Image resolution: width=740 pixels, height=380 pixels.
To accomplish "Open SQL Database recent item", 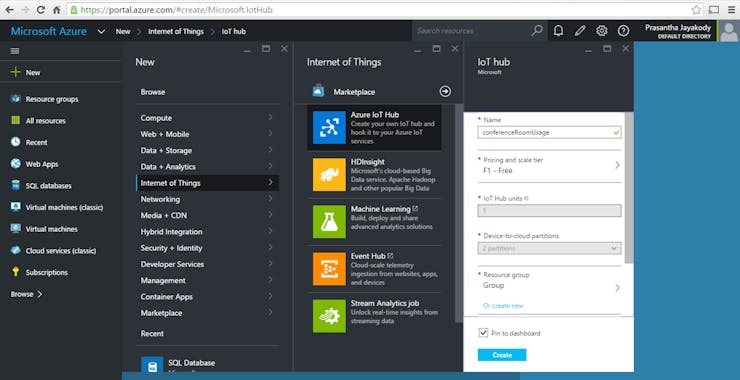I will click(207, 364).
